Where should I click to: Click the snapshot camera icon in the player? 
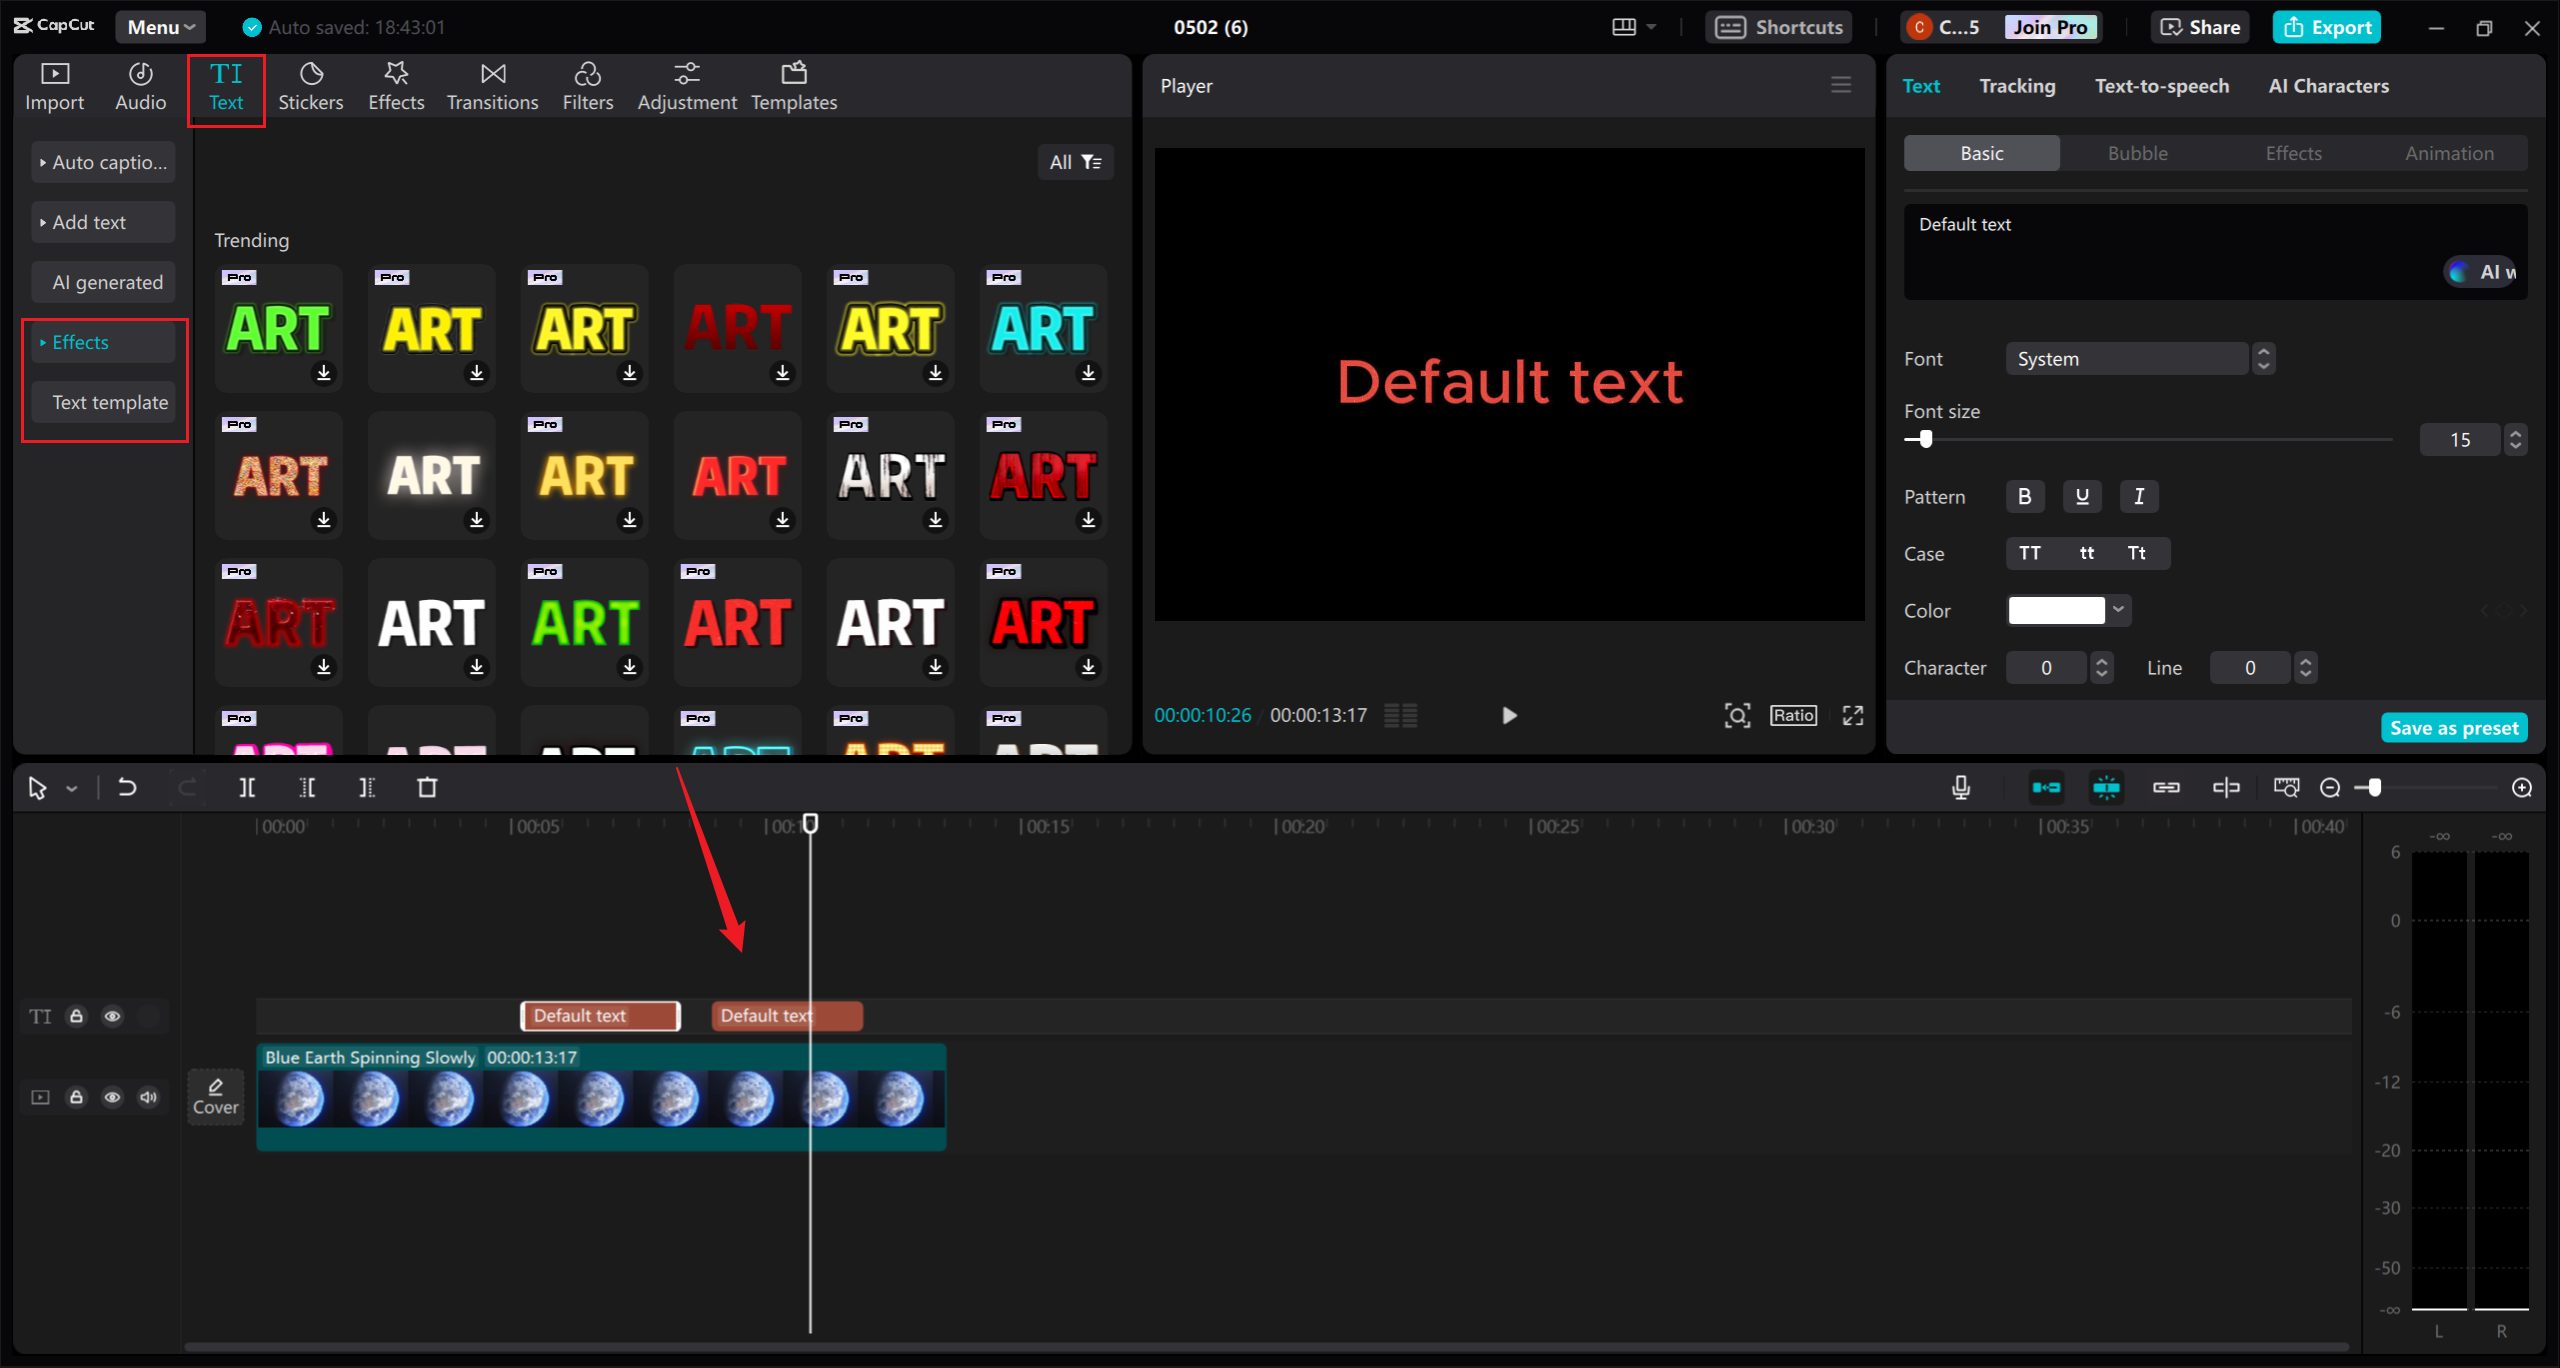point(1737,715)
